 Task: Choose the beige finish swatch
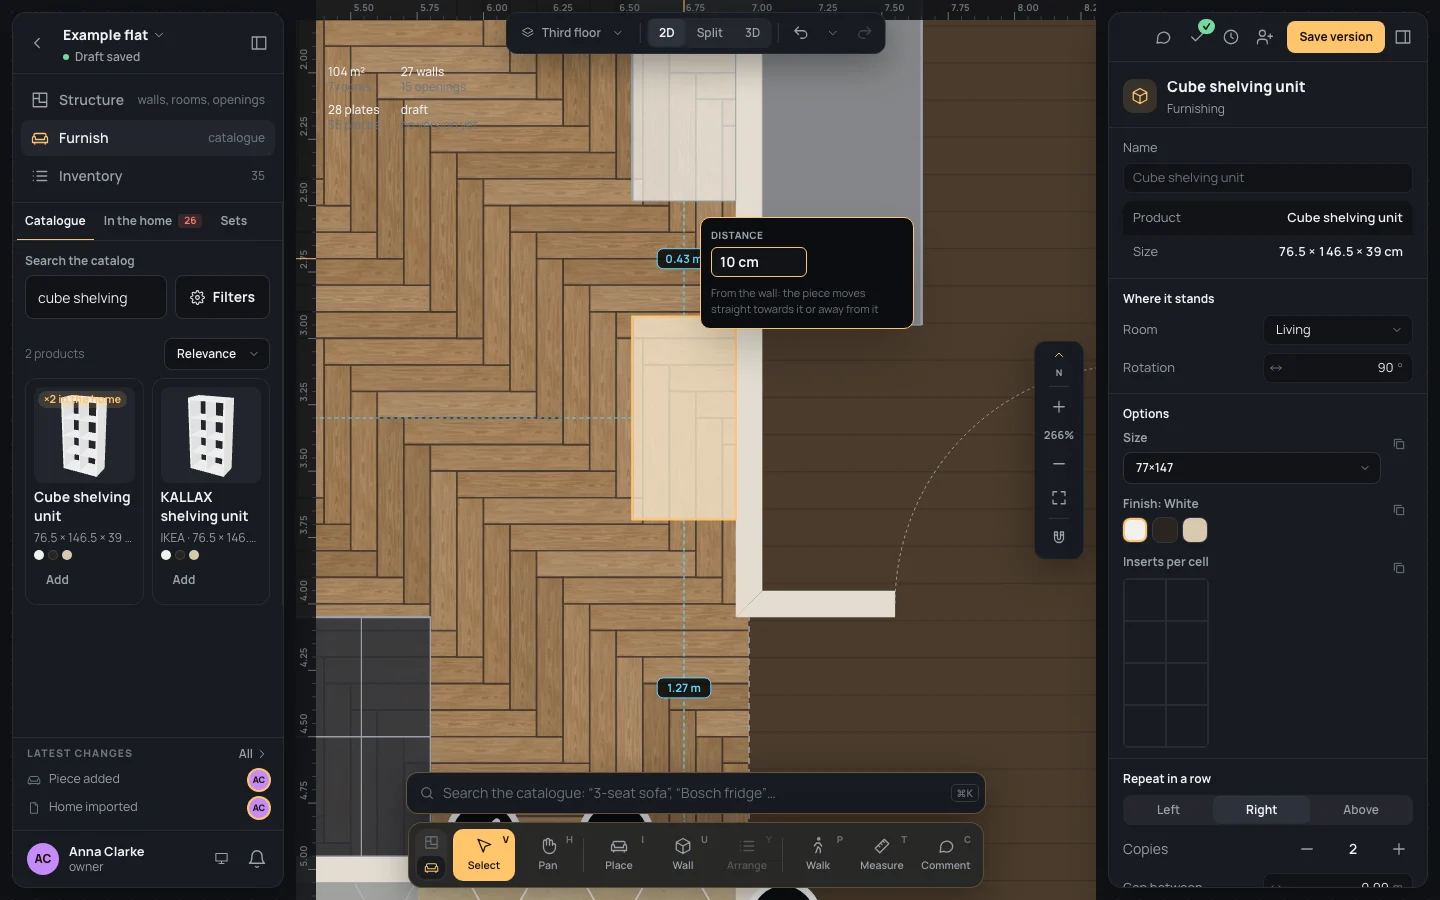pos(1195,530)
